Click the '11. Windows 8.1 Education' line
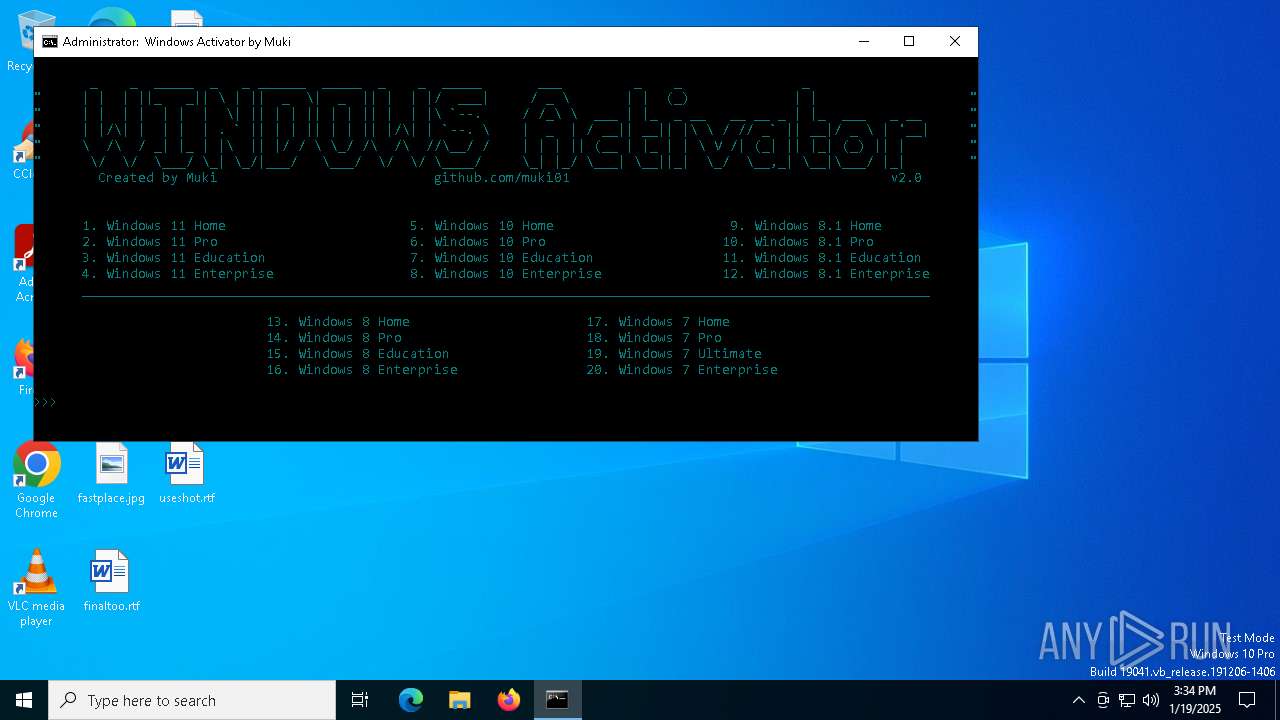 tap(822, 258)
